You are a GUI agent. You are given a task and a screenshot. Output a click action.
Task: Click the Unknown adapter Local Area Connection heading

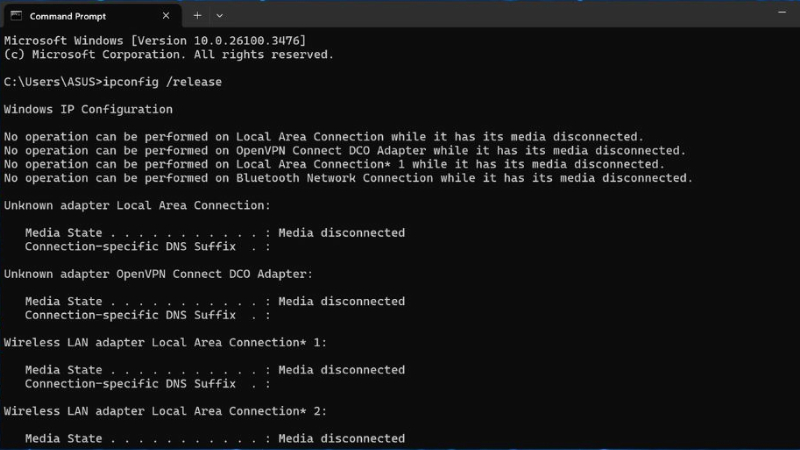(137, 206)
